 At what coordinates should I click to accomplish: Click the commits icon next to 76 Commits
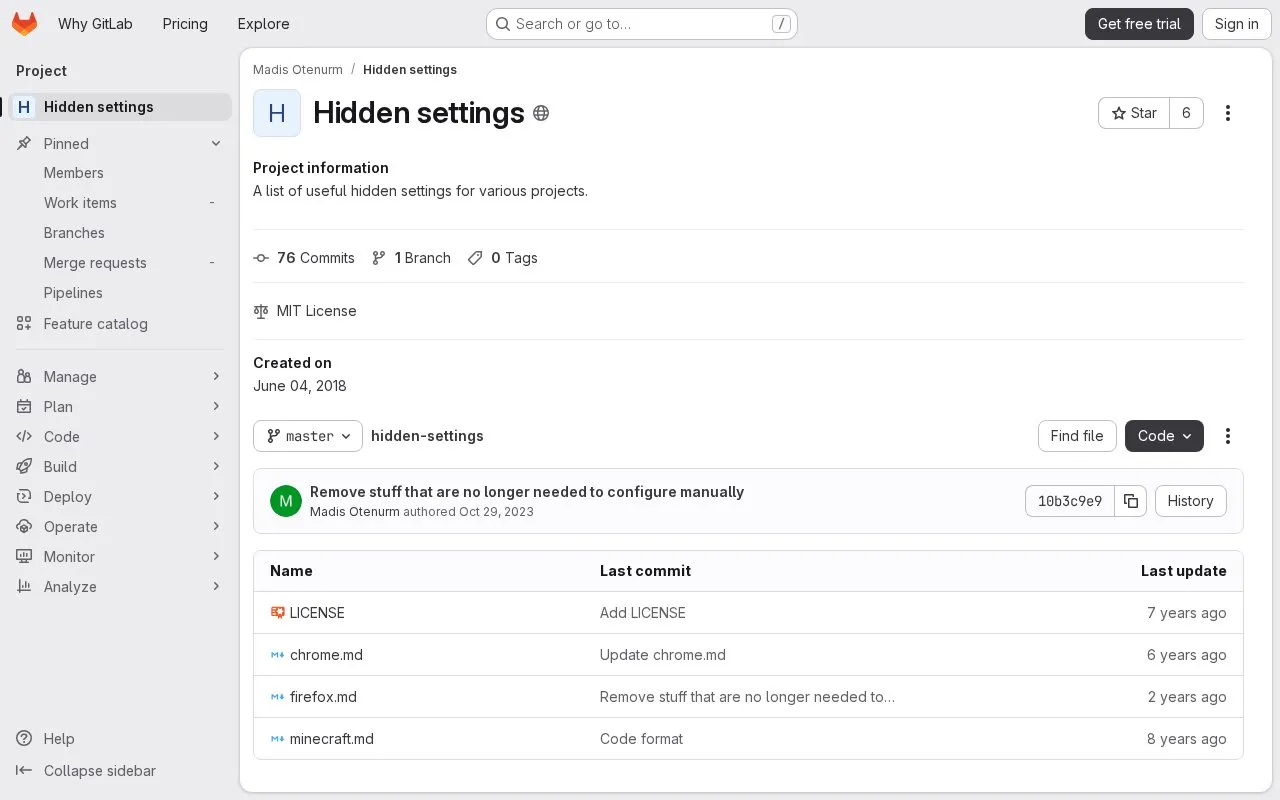(261, 258)
